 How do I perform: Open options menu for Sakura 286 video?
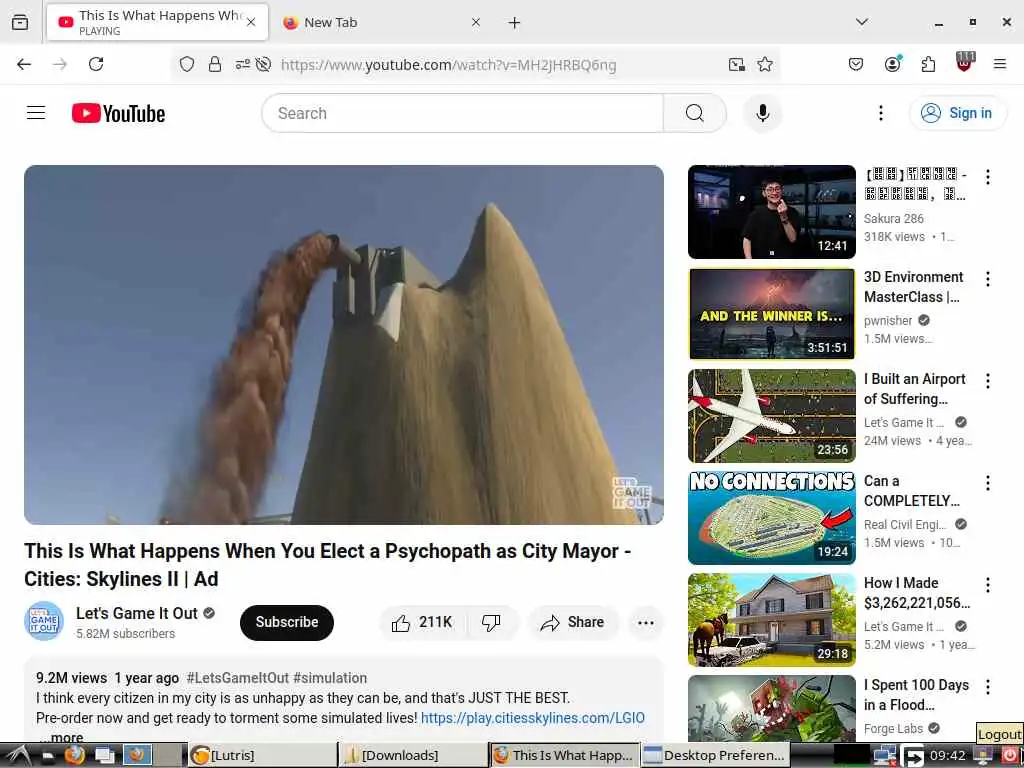(987, 177)
